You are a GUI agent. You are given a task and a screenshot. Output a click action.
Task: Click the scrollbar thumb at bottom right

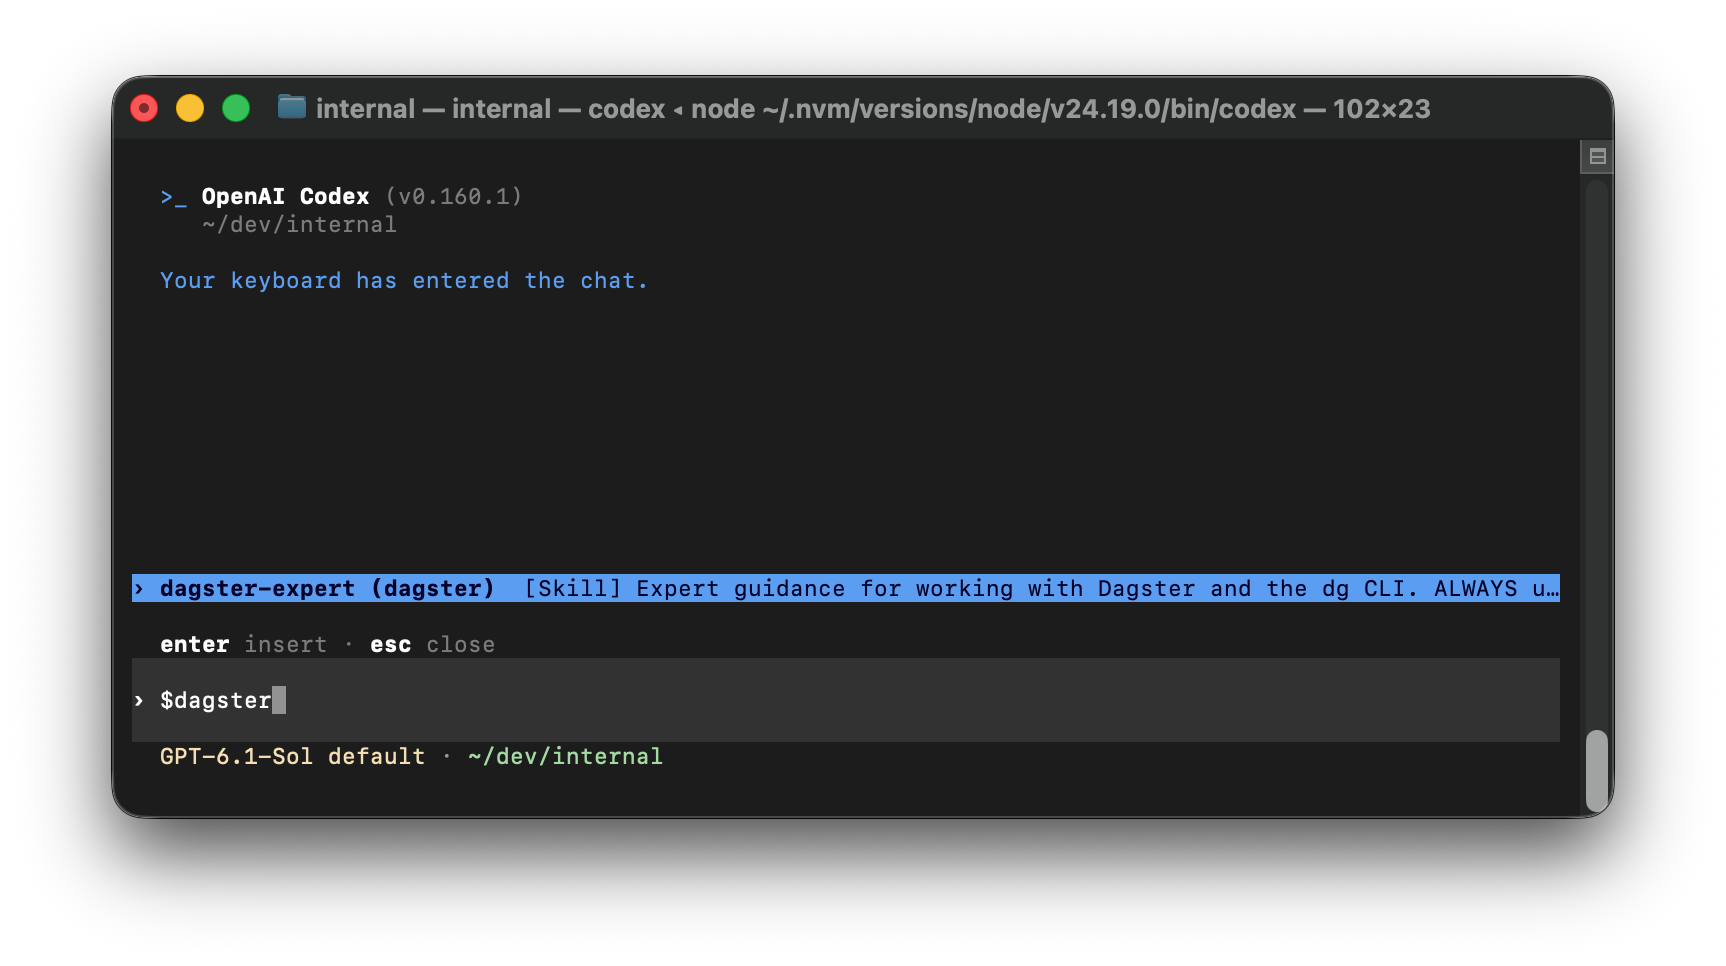[x=1597, y=771]
